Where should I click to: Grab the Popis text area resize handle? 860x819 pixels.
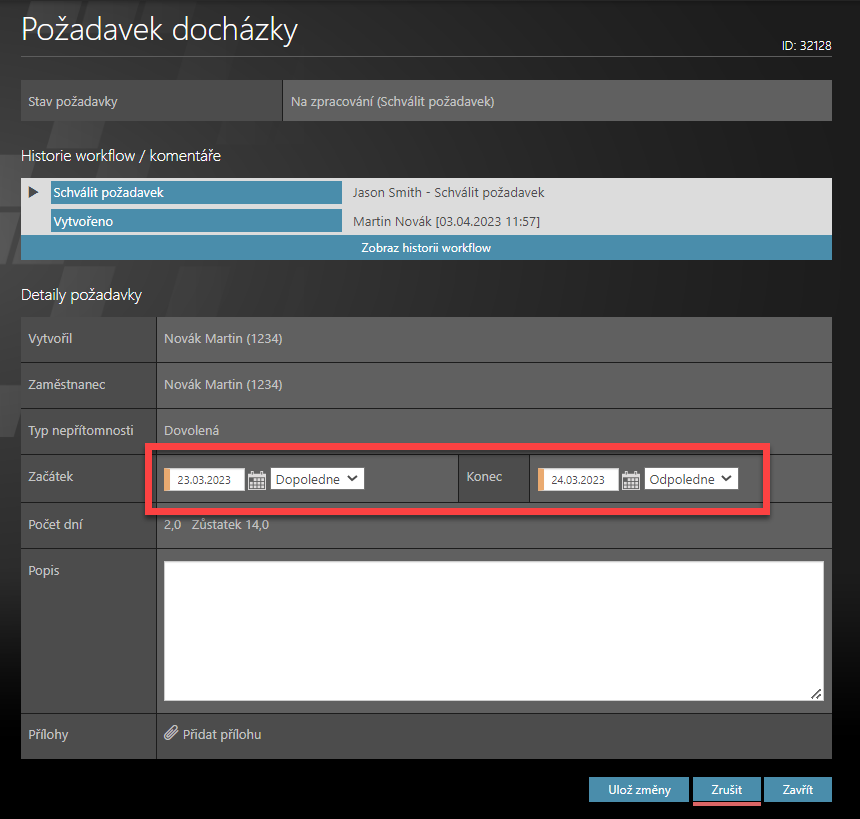pyautogui.click(x=816, y=693)
